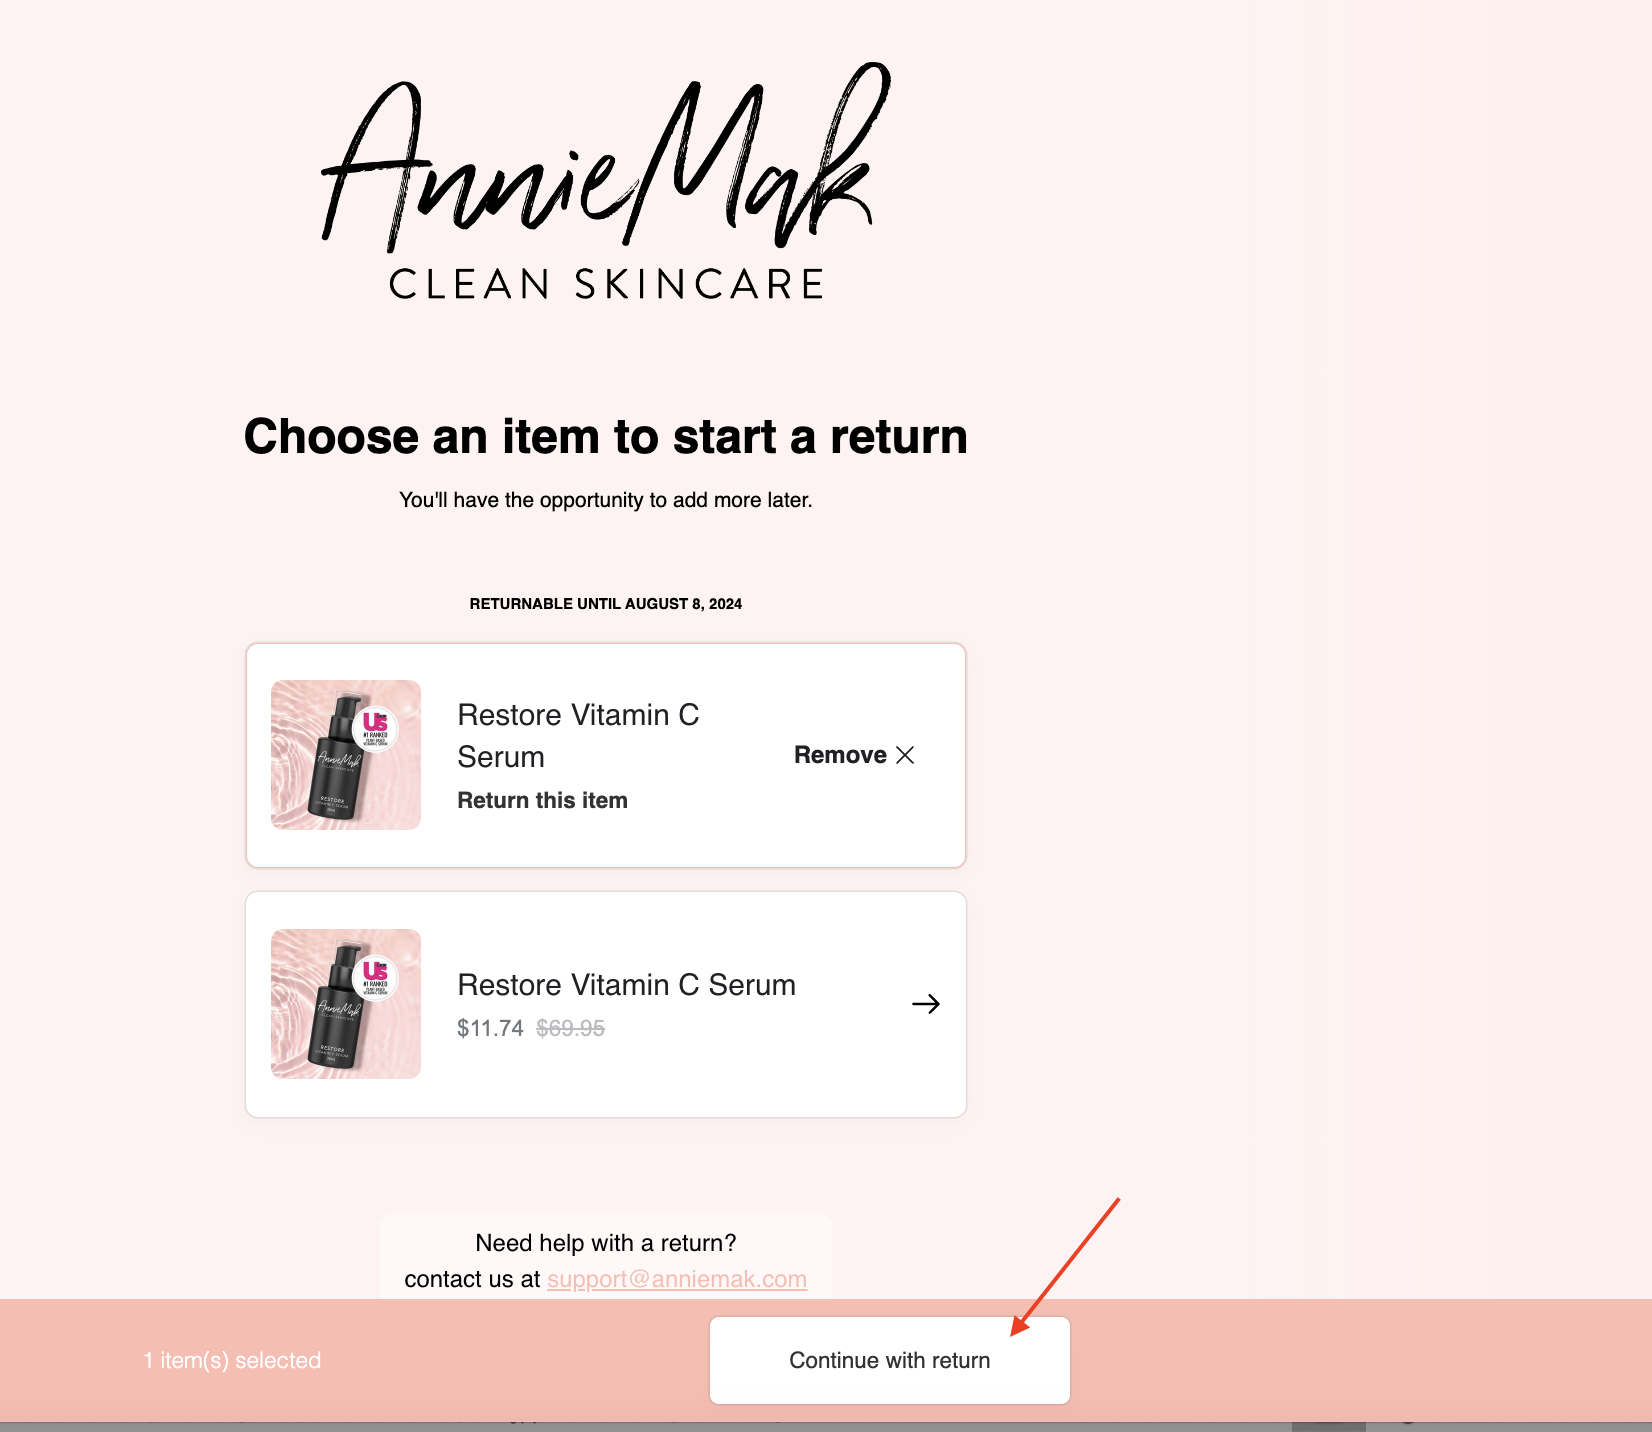Viewport: 1652px width, 1432px height.
Task: Open the support@anniemak.com email link
Action: click(677, 1279)
